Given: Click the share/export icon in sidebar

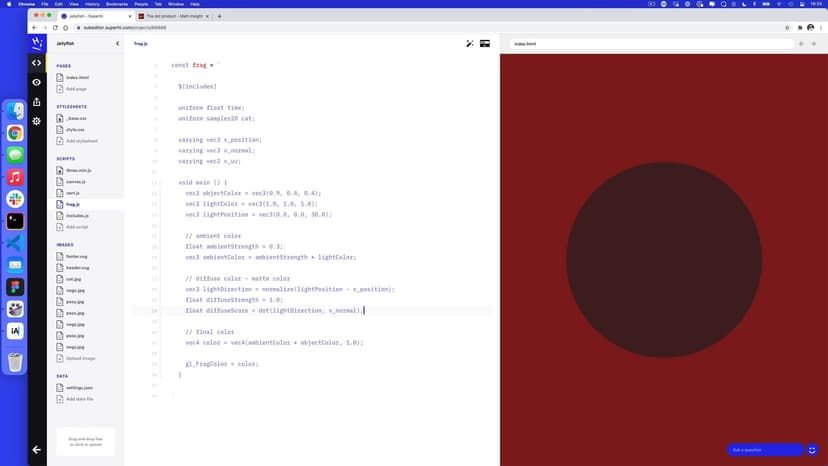Looking at the screenshot, I should tap(37, 101).
